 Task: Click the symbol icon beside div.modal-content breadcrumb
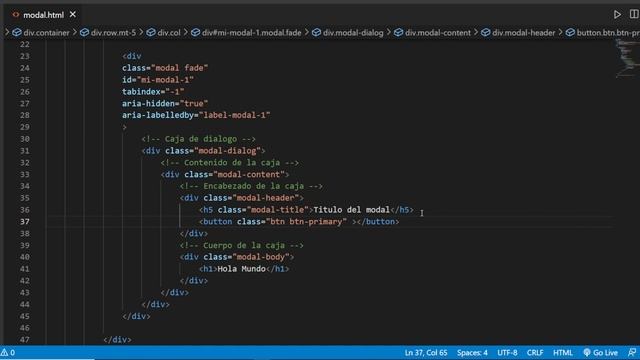click(398, 33)
